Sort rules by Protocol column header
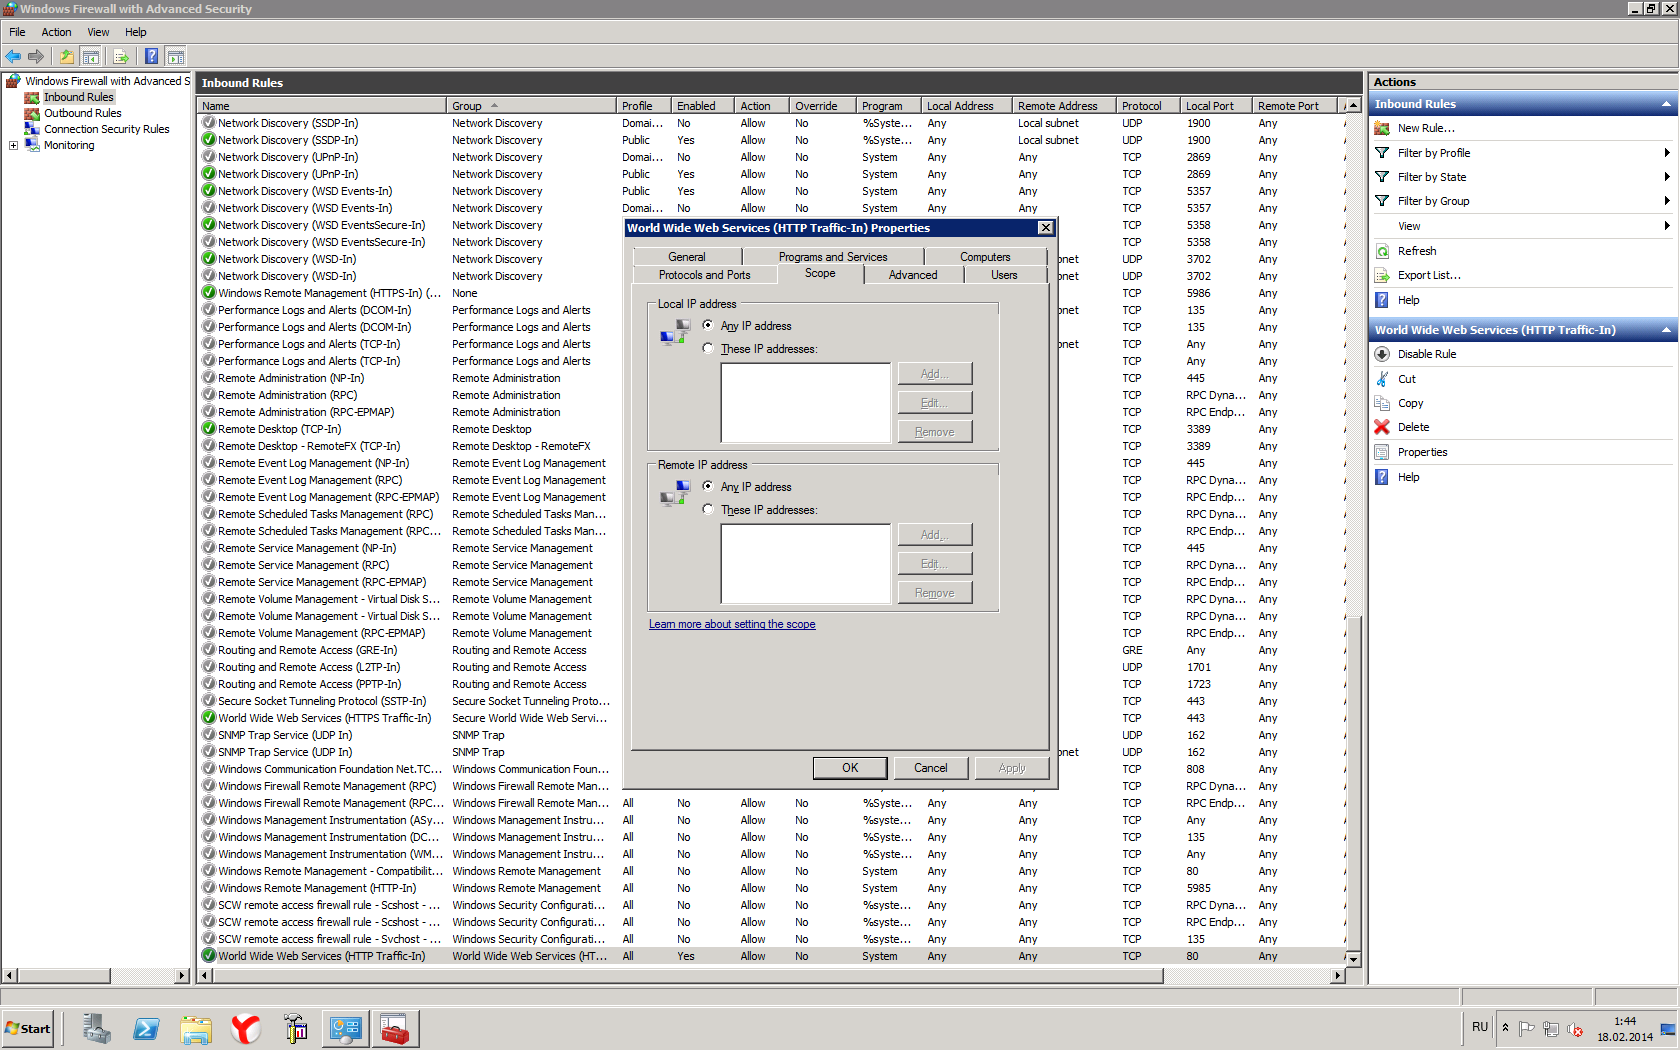 coord(1148,106)
